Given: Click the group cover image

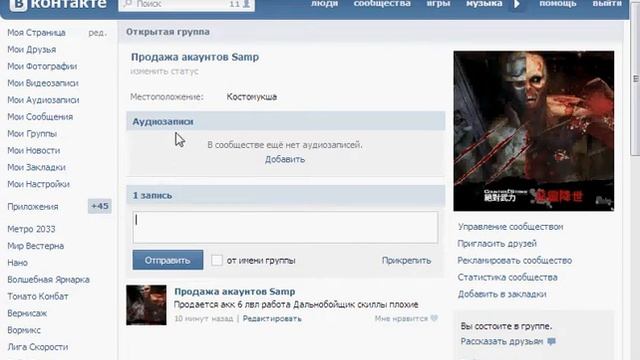Looking at the screenshot, I should pyautogui.click(x=533, y=131).
